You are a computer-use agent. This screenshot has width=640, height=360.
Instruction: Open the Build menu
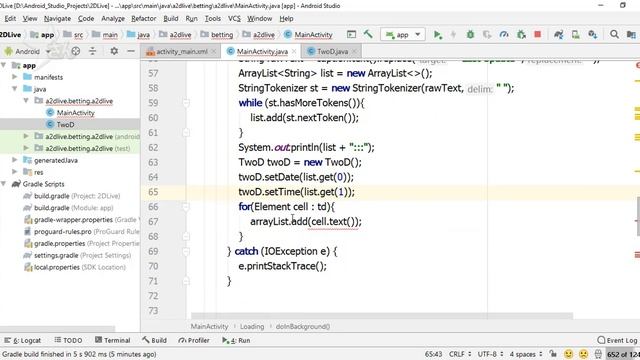tap(171, 19)
